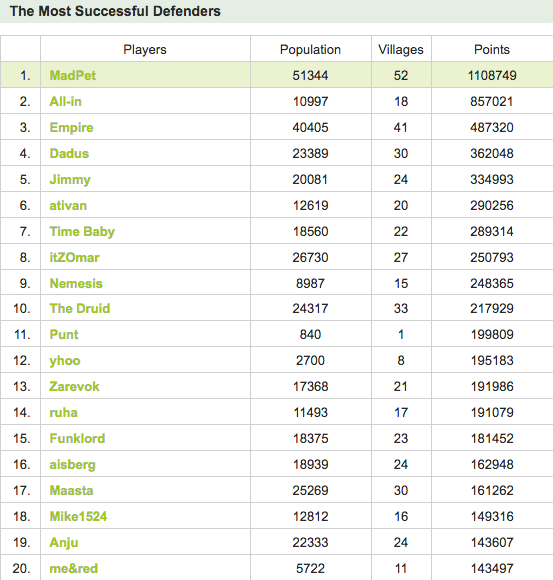
Task: Open Mike1524 player page
Action: [x=78, y=516]
